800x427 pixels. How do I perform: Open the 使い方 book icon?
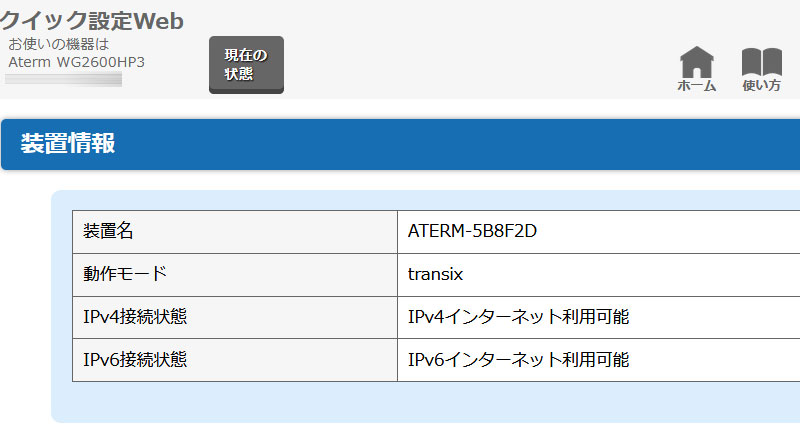761,62
